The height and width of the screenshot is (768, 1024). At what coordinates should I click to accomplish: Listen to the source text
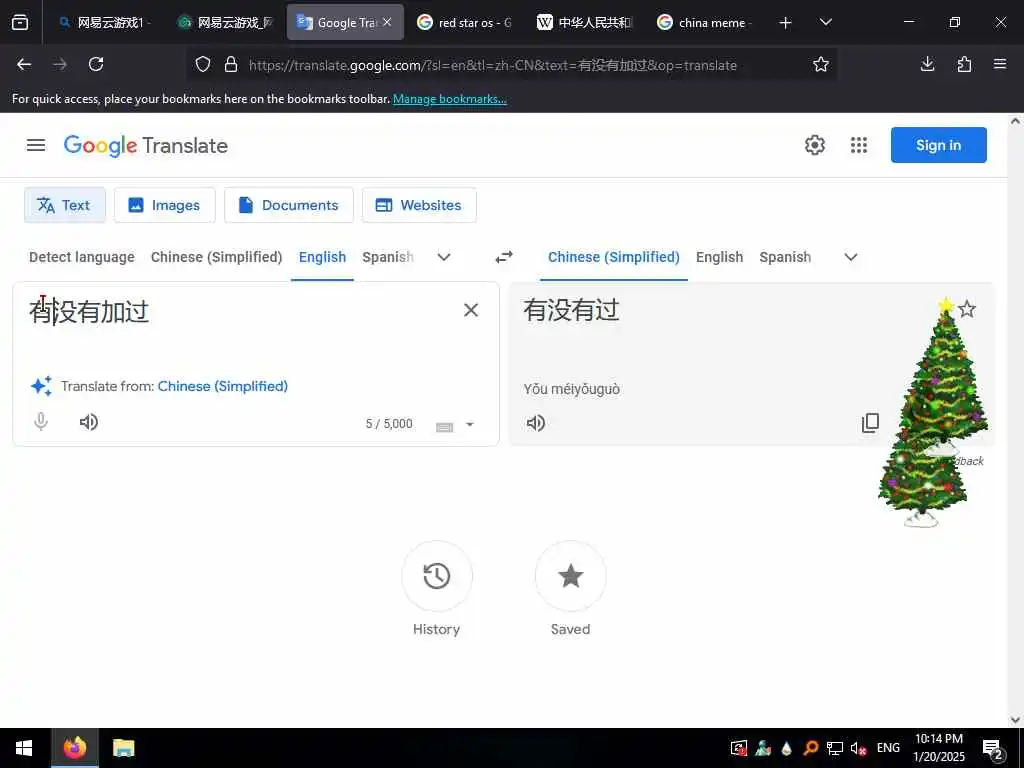coord(89,422)
